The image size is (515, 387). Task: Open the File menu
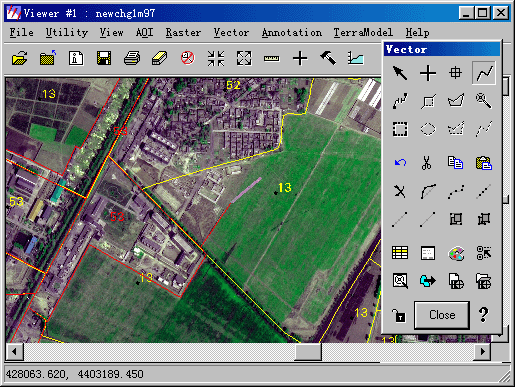click(x=21, y=32)
